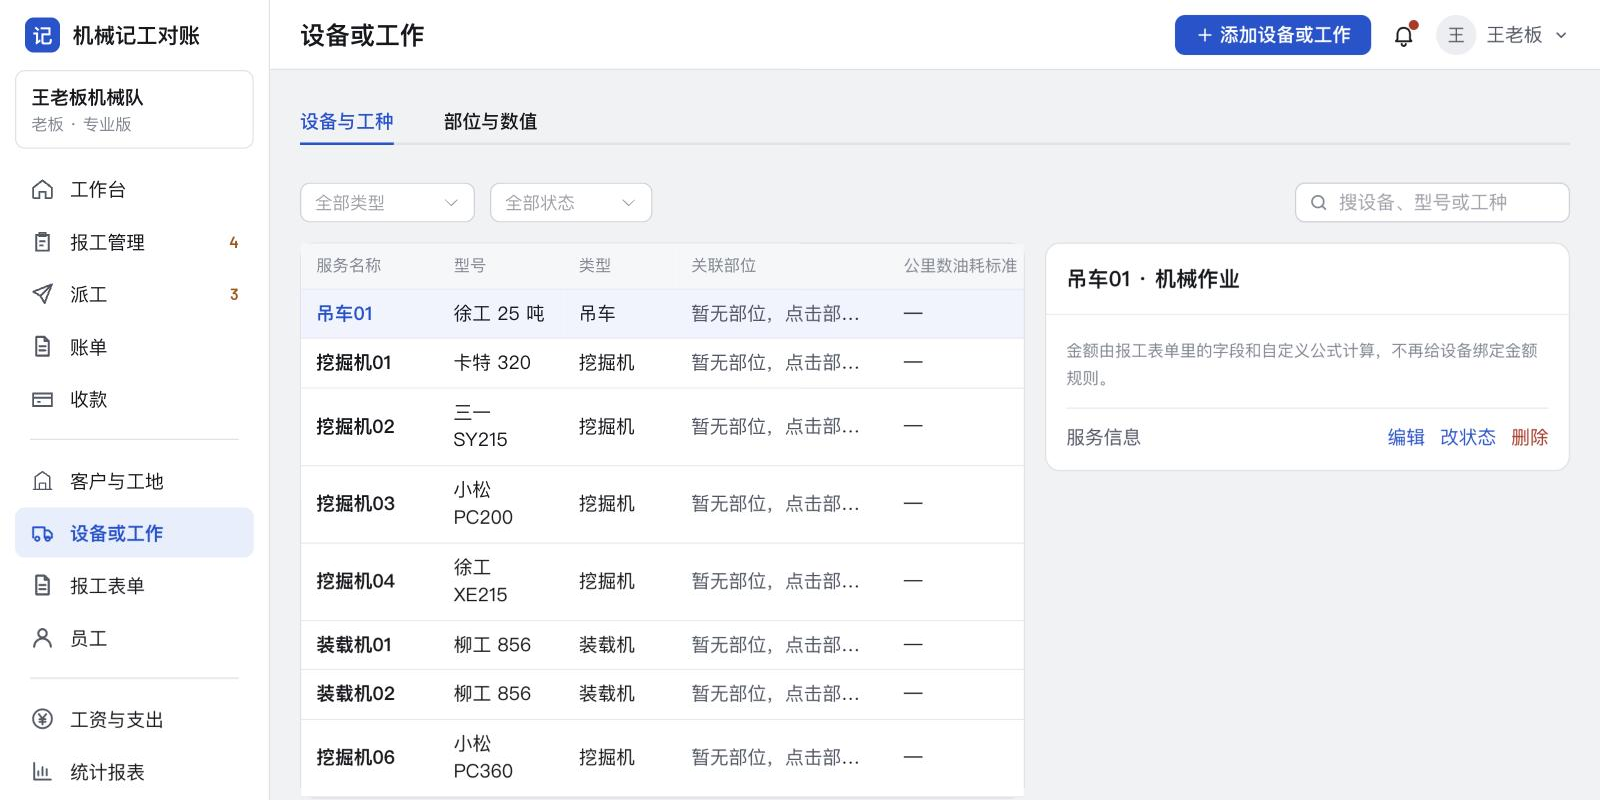The image size is (1600, 800).
Task: Select 挖掘机03 row
Action: (662, 504)
